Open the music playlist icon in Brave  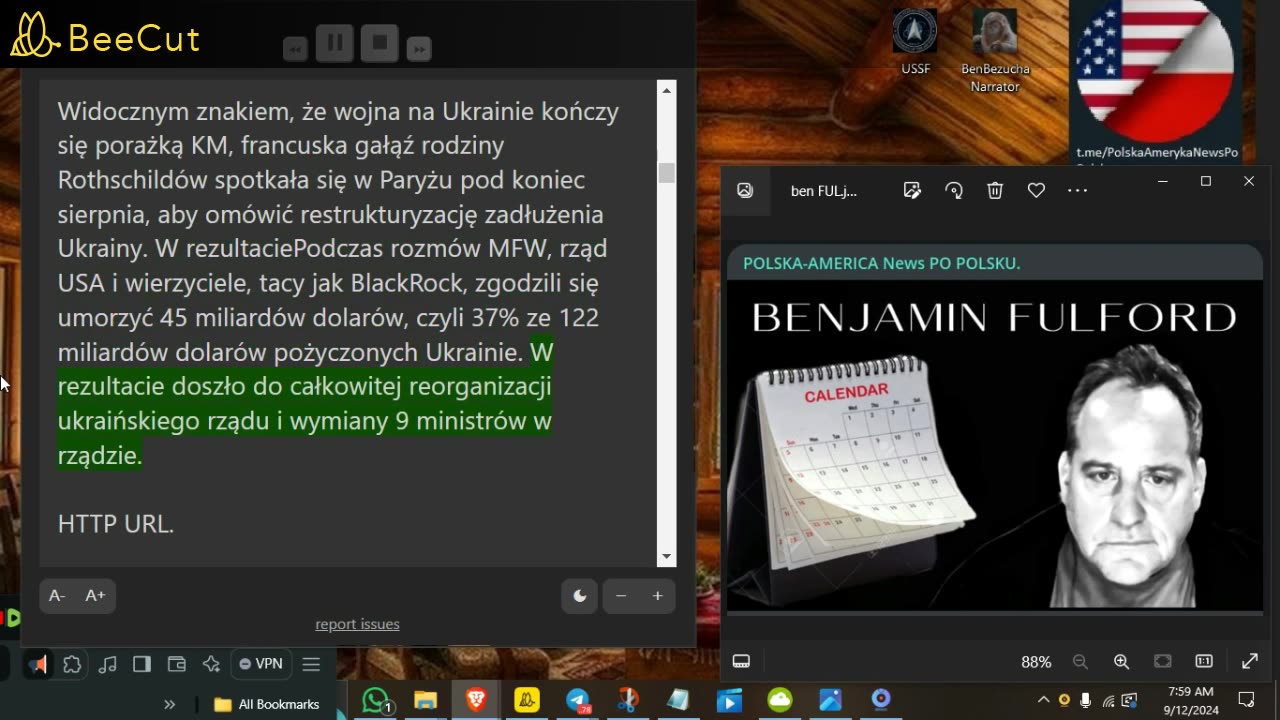click(107, 664)
